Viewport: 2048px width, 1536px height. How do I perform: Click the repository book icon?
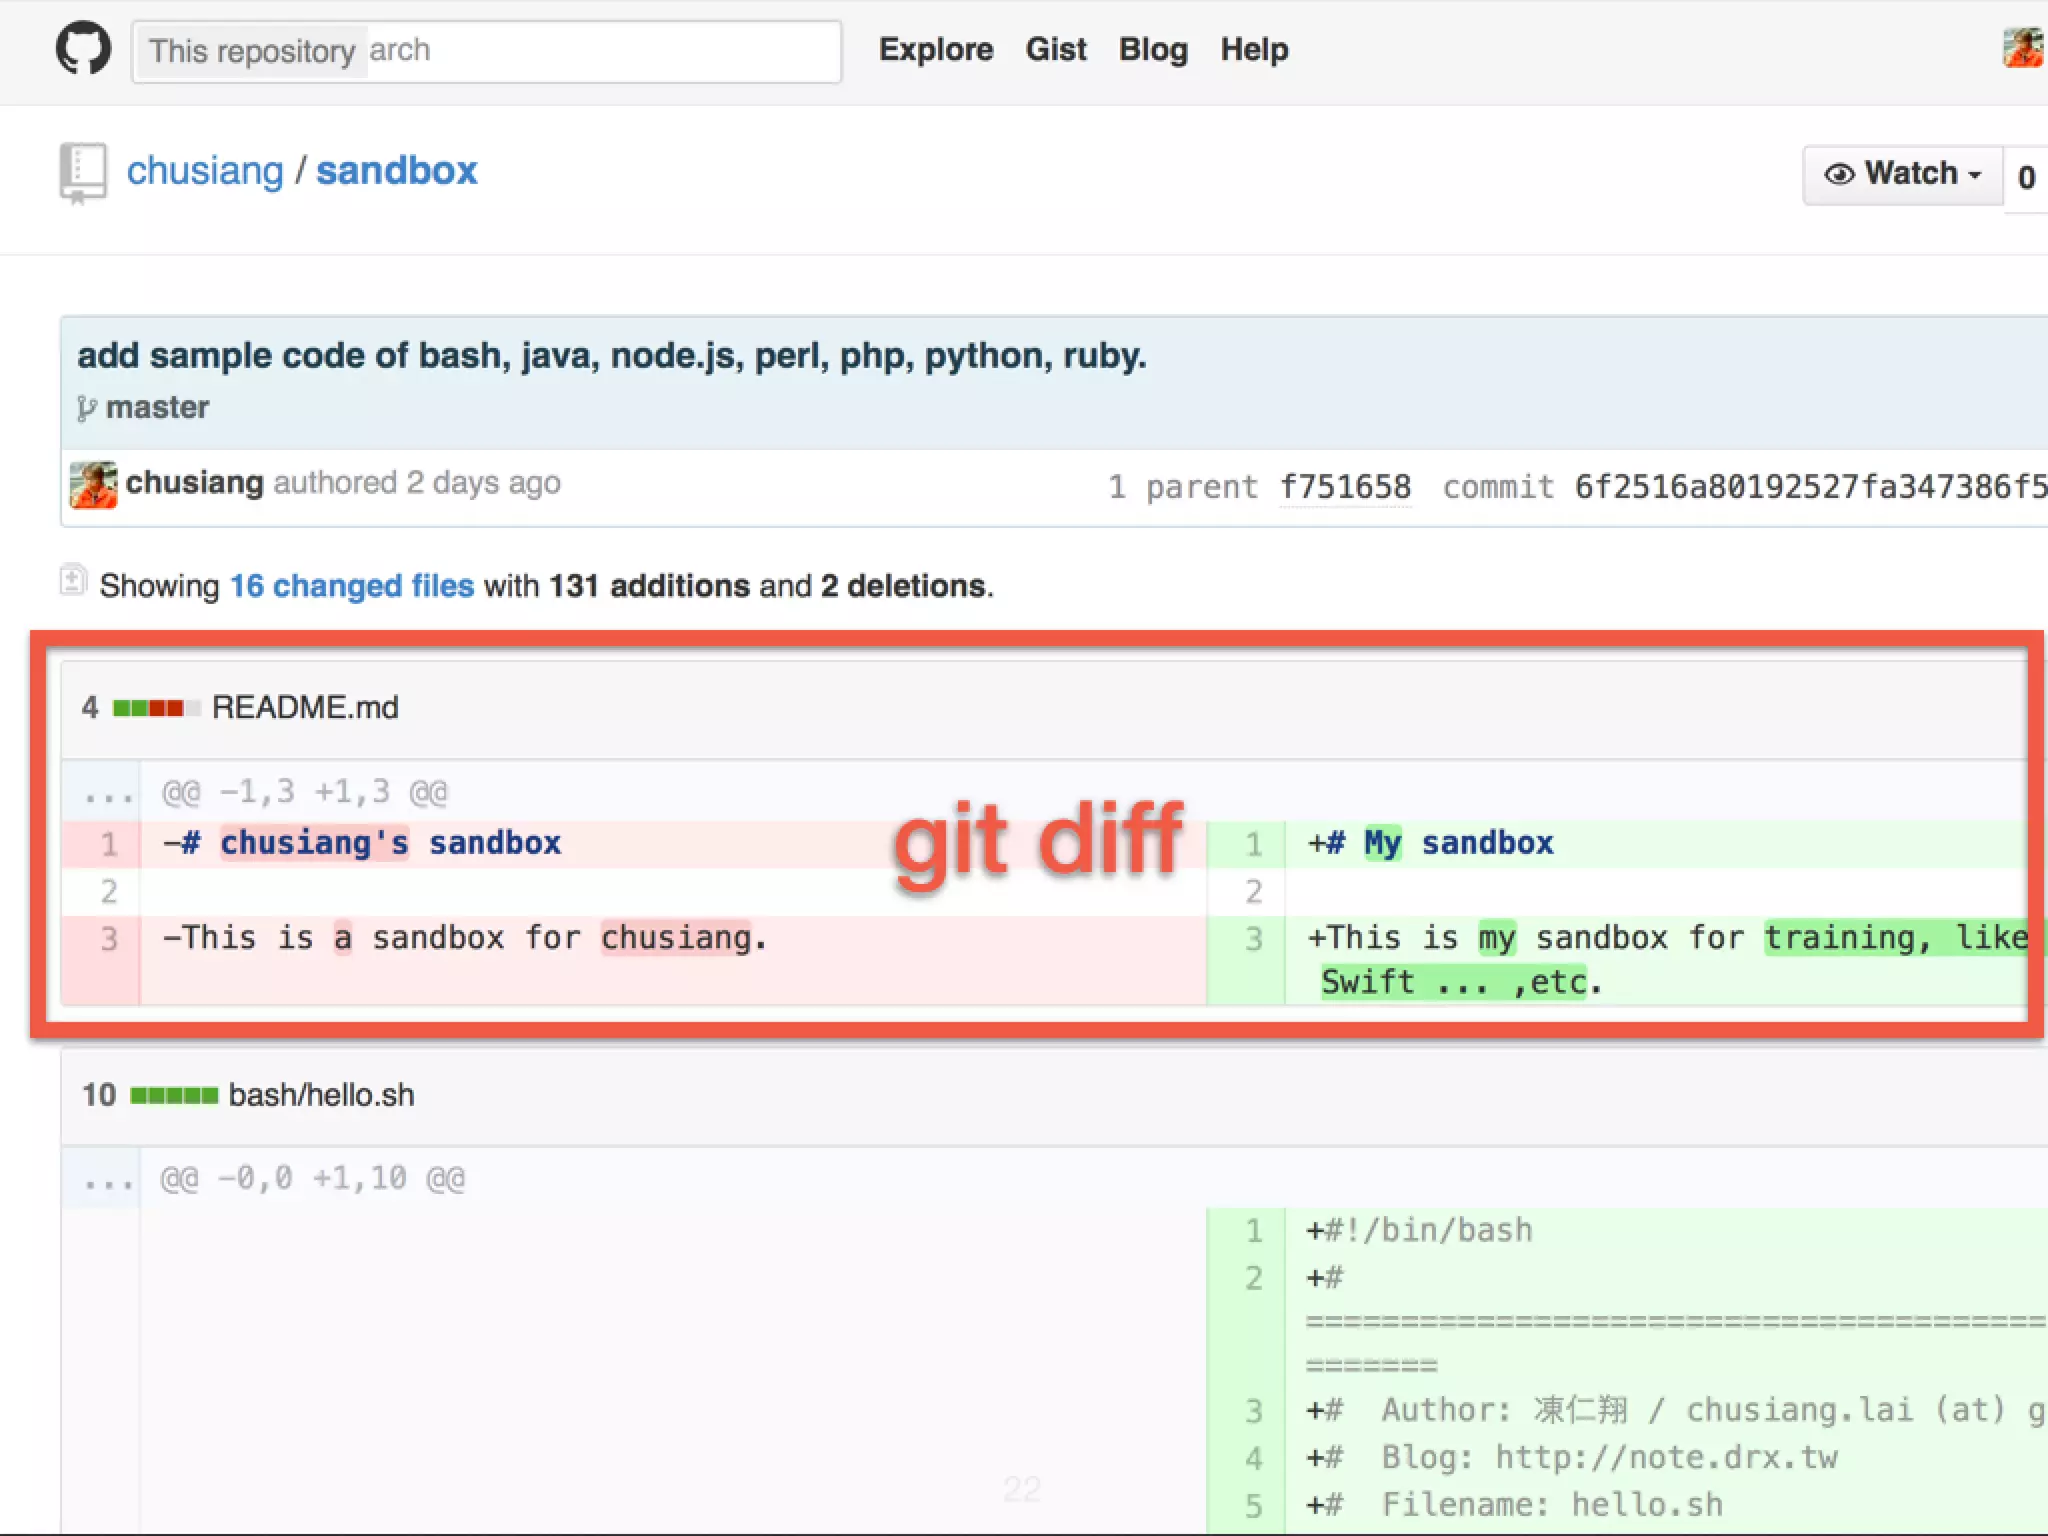tap(82, 172)
